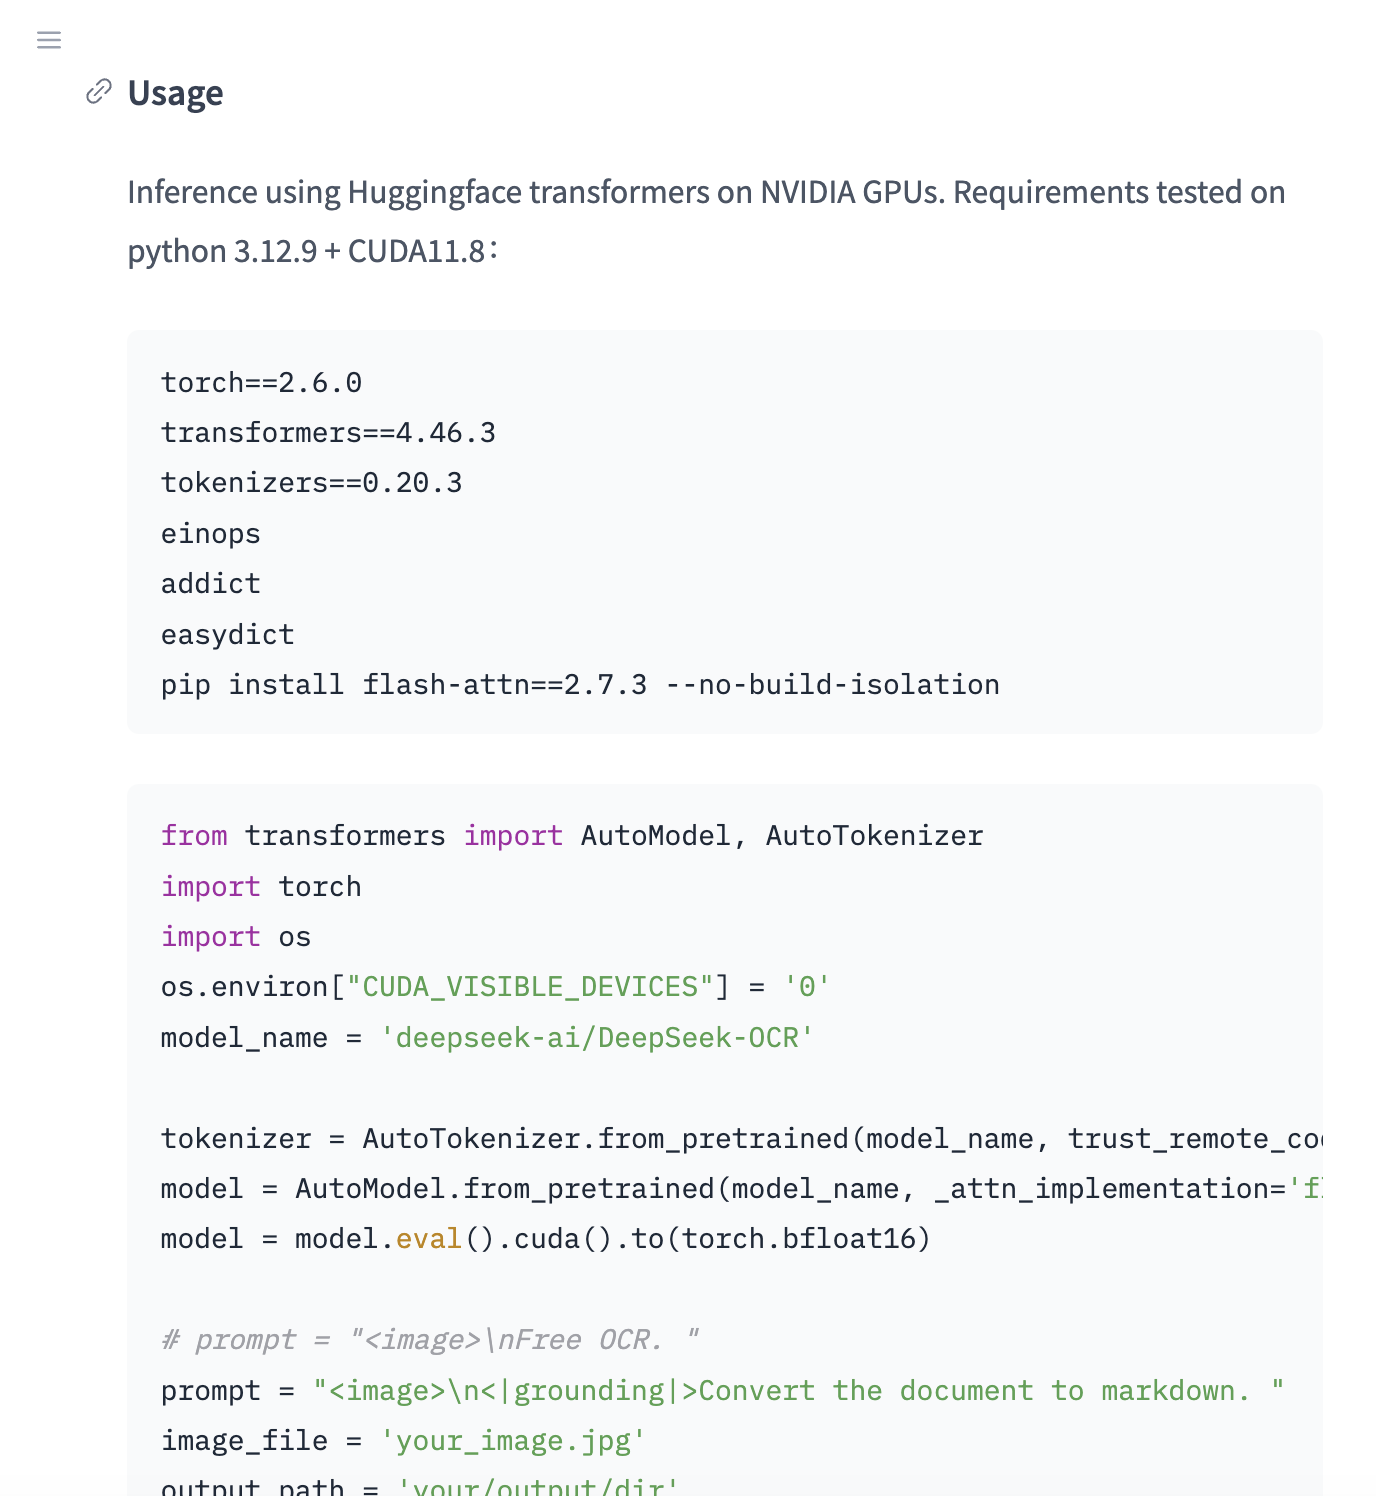Click the Usage section heading

175,93
